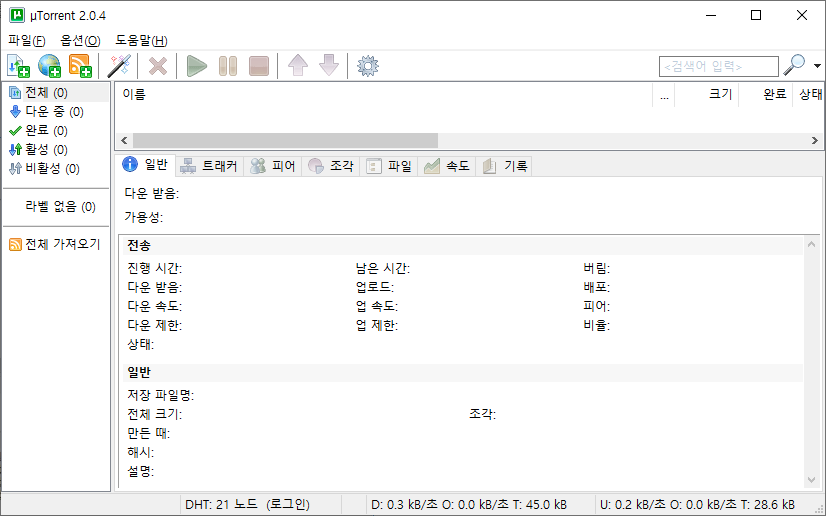Click the Move Up Queue arrow icon
The width and height of the screenshot is (826, 516).
[298, 66]
